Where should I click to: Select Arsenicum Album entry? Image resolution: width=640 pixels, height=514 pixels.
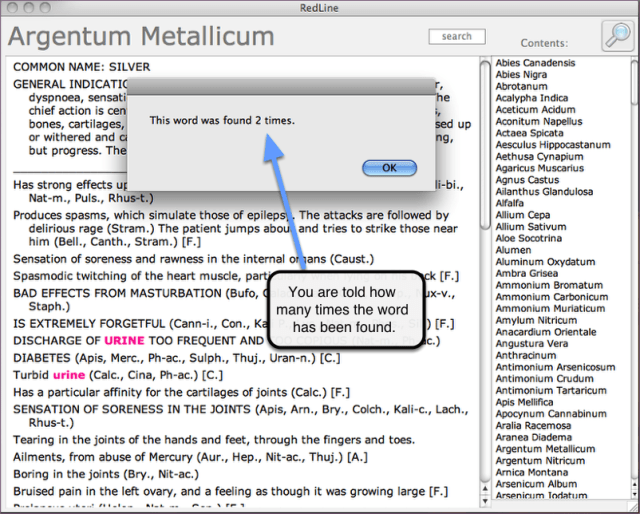click(536, 484)
